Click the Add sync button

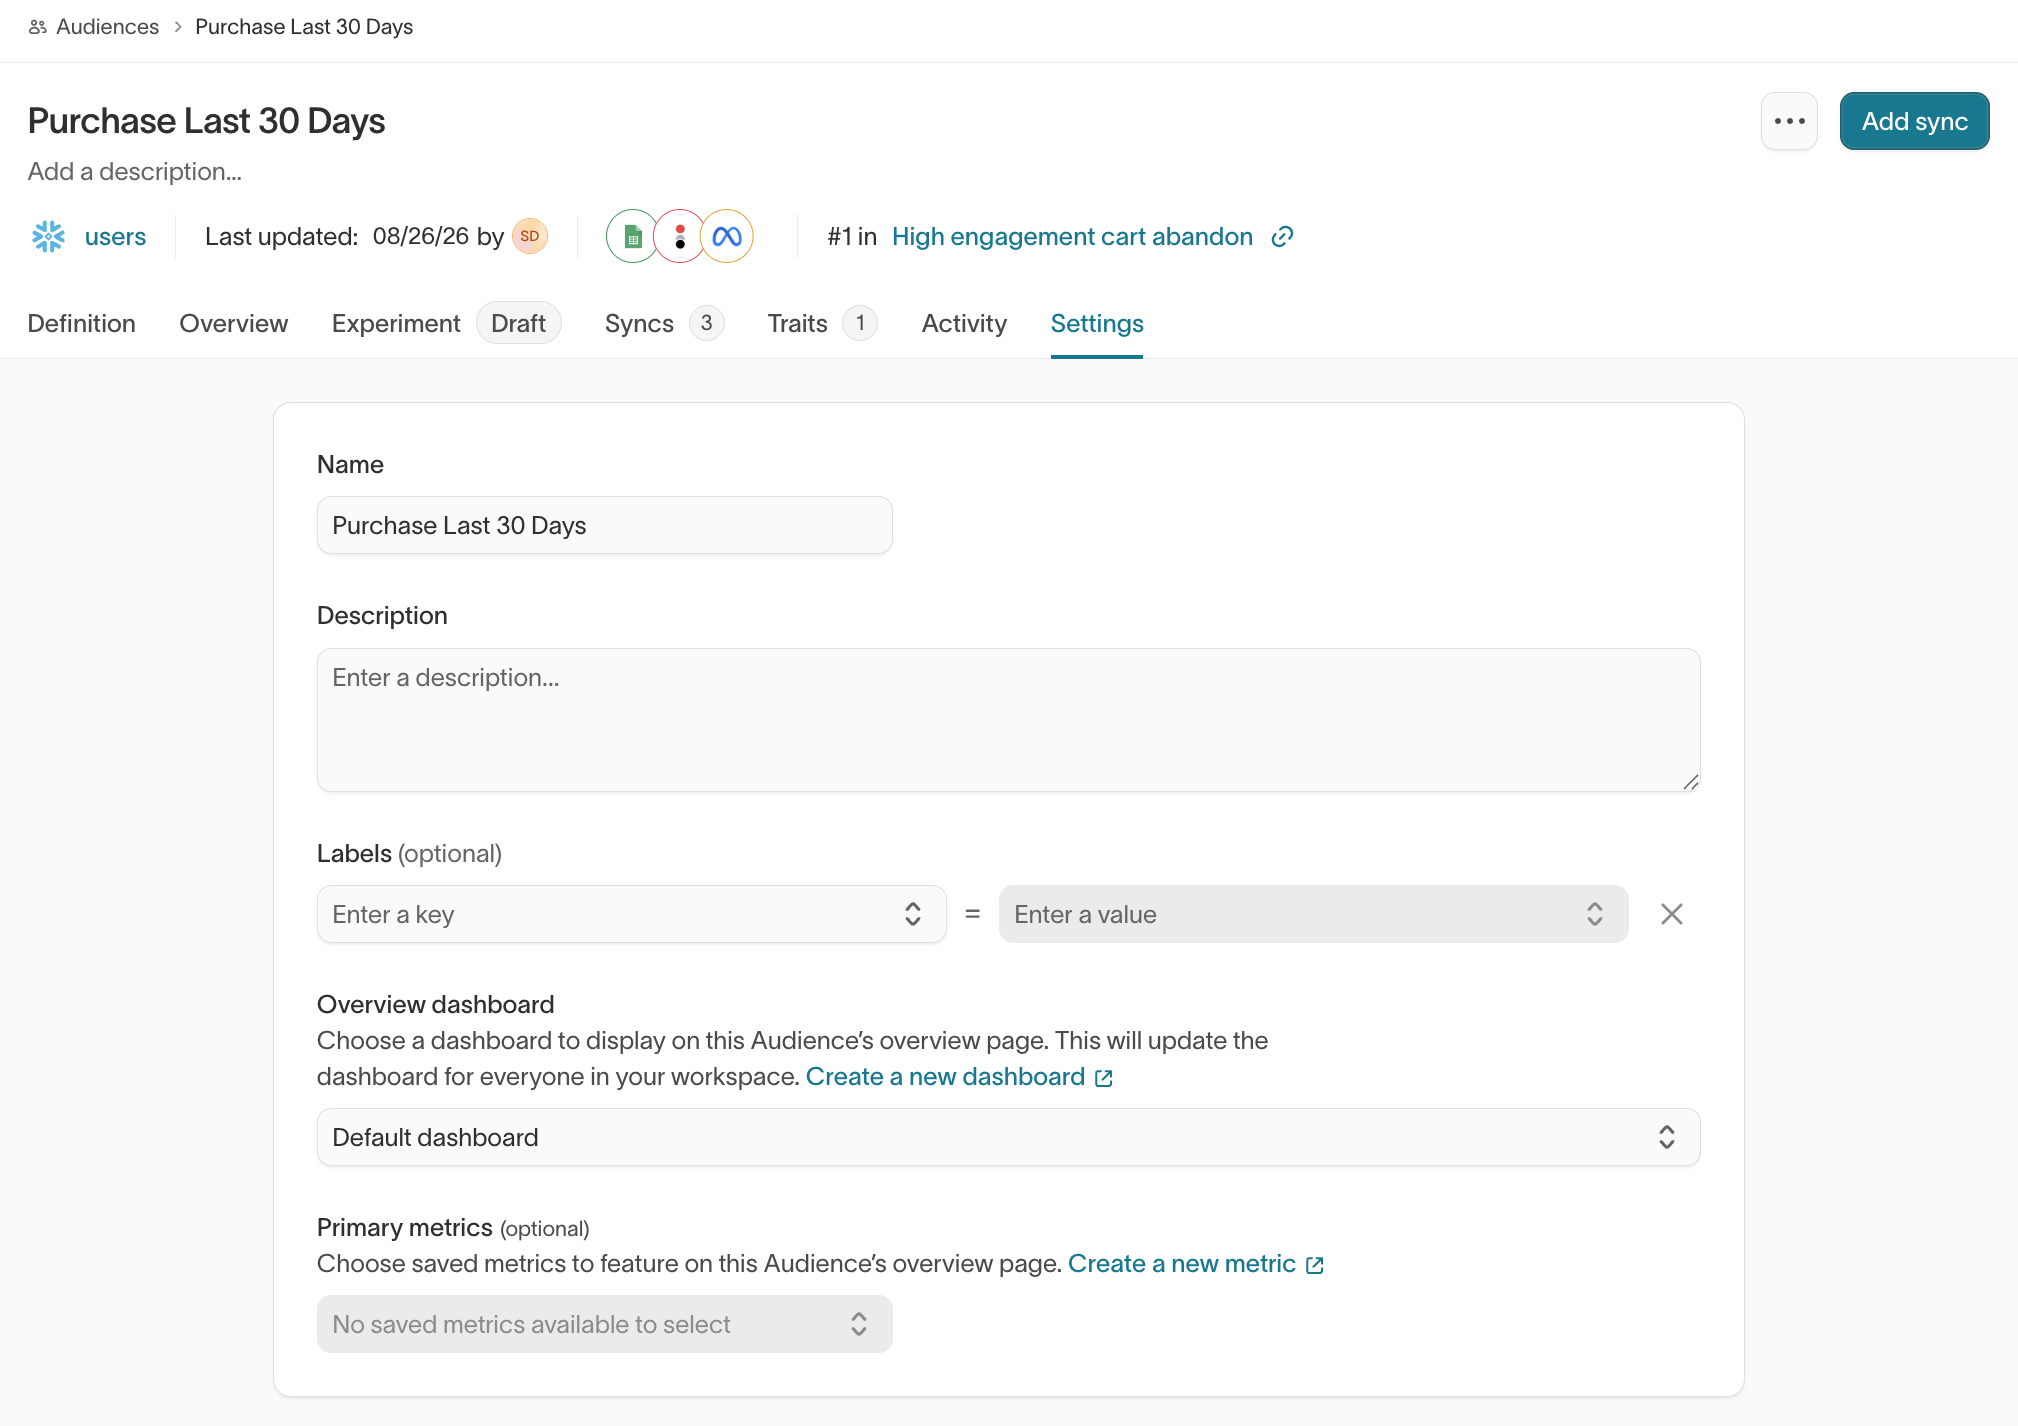pos(1914,121)
